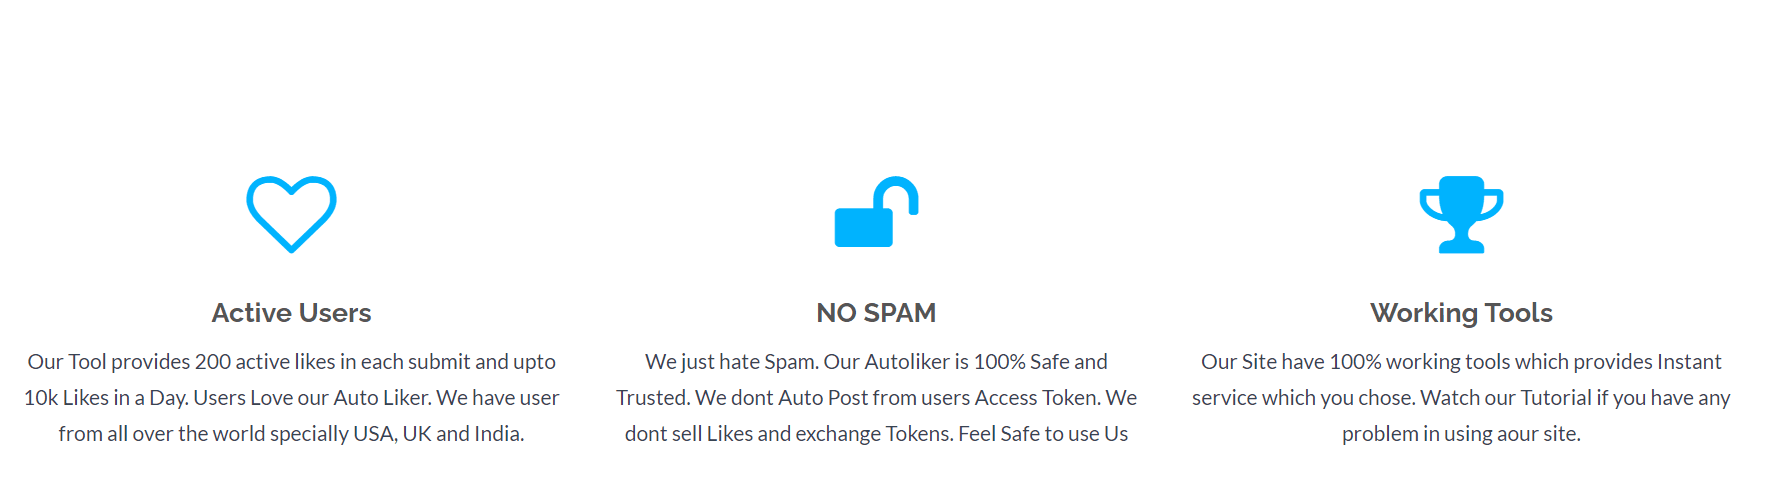Click line starting 'service which you chose'
Screen dimensions: 1776x478
coord(1461,398)
